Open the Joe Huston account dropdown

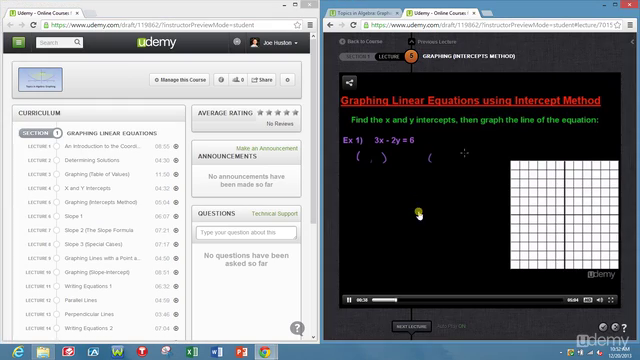[274, 42]
